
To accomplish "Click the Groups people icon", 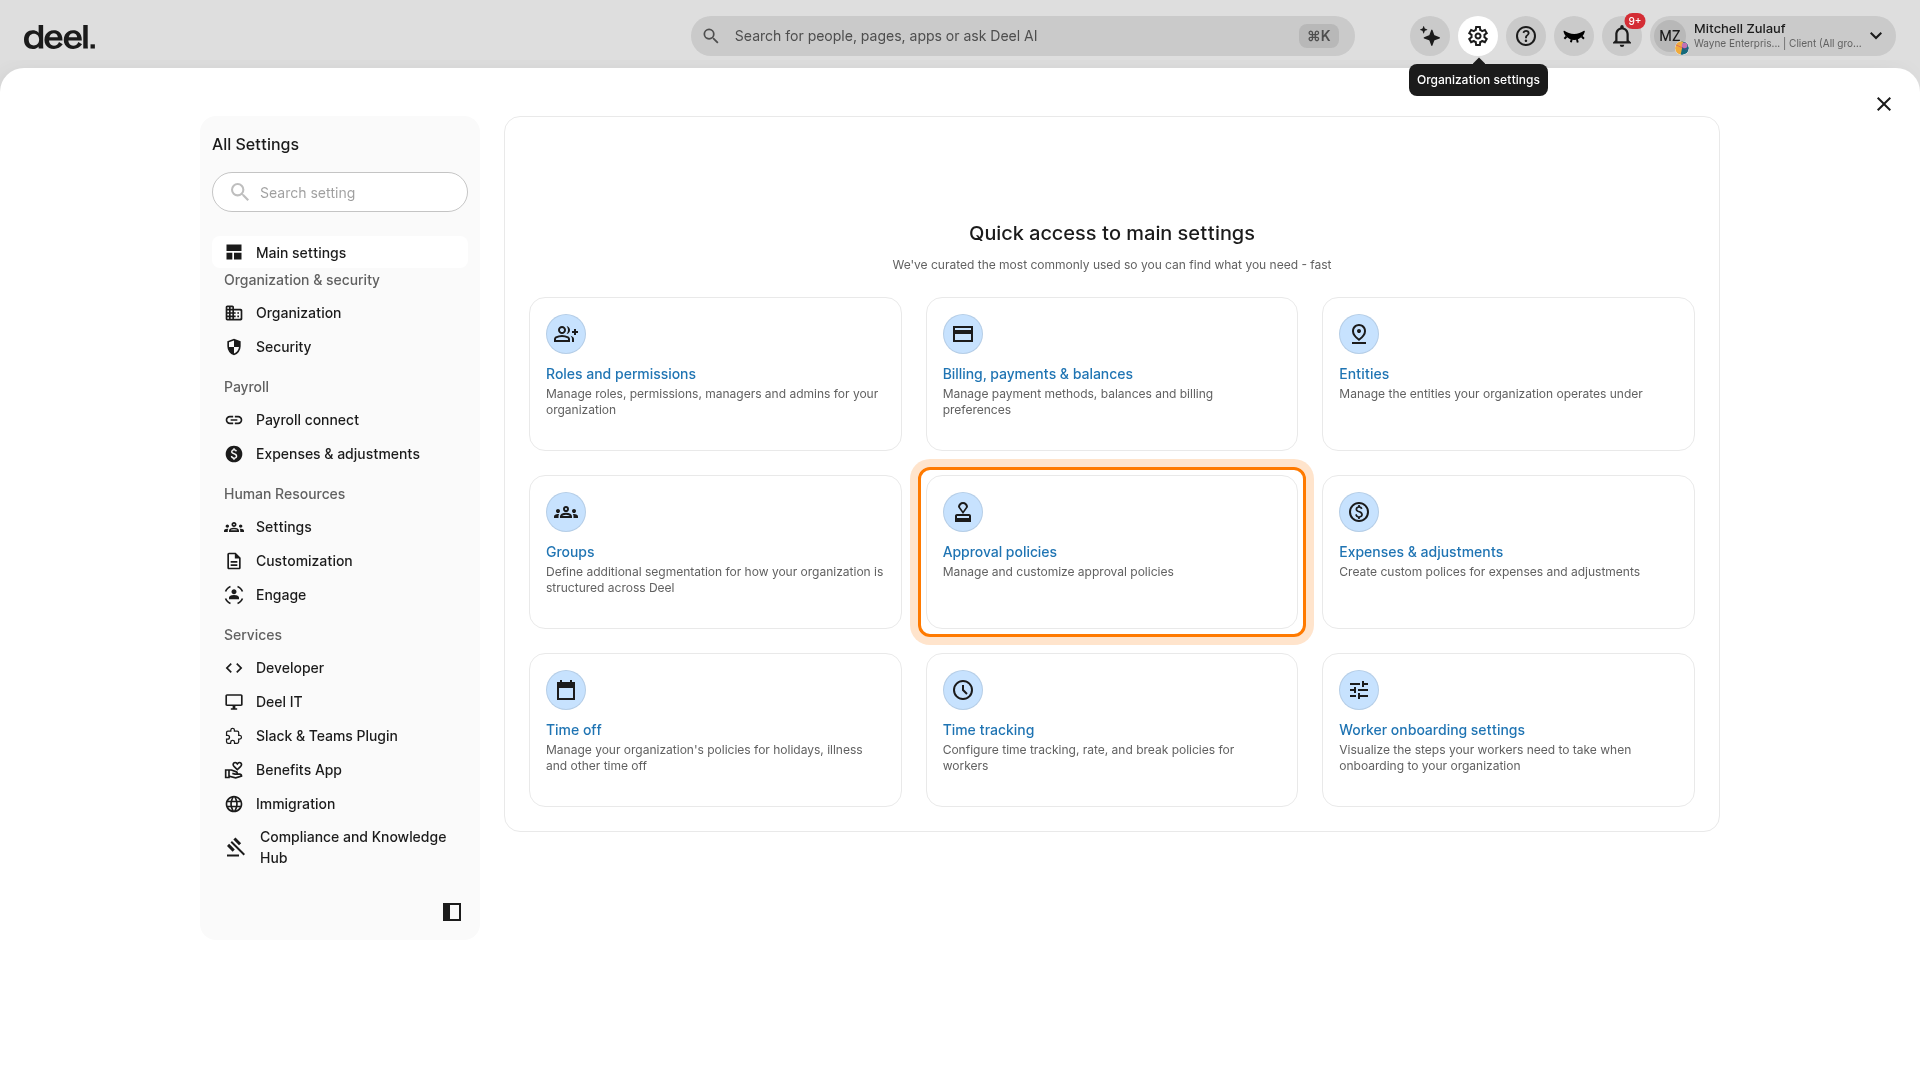I will (x=566, y=512).
